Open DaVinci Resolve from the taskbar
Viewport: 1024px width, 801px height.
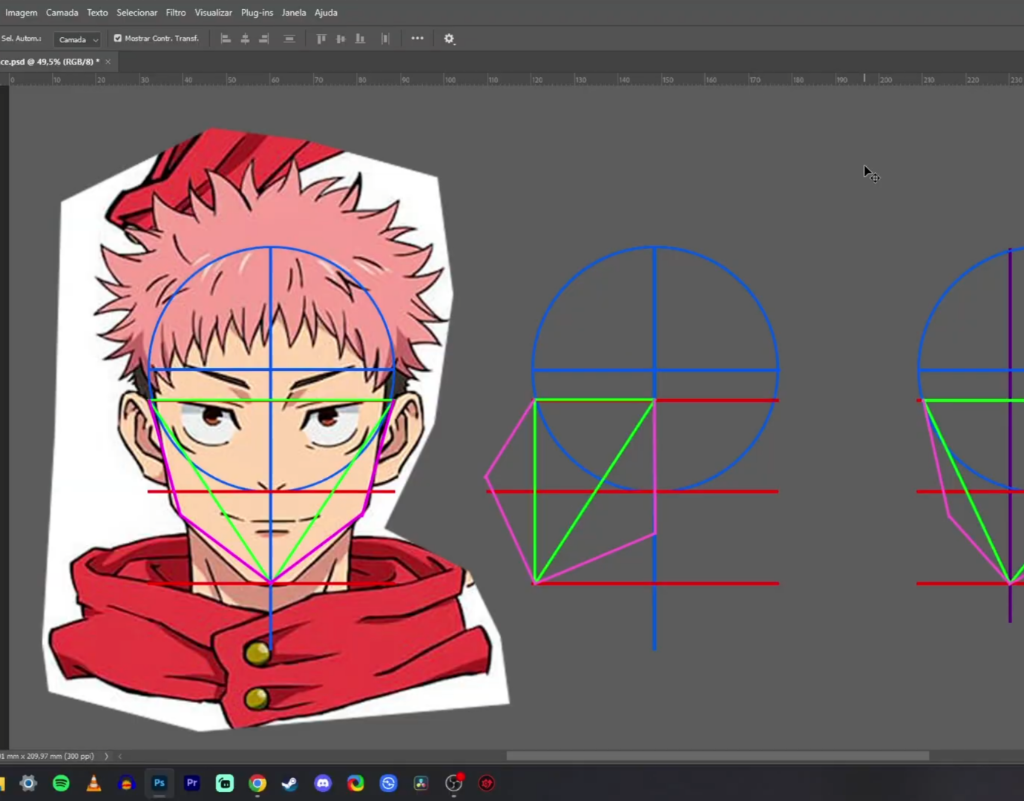pos(421,783)
